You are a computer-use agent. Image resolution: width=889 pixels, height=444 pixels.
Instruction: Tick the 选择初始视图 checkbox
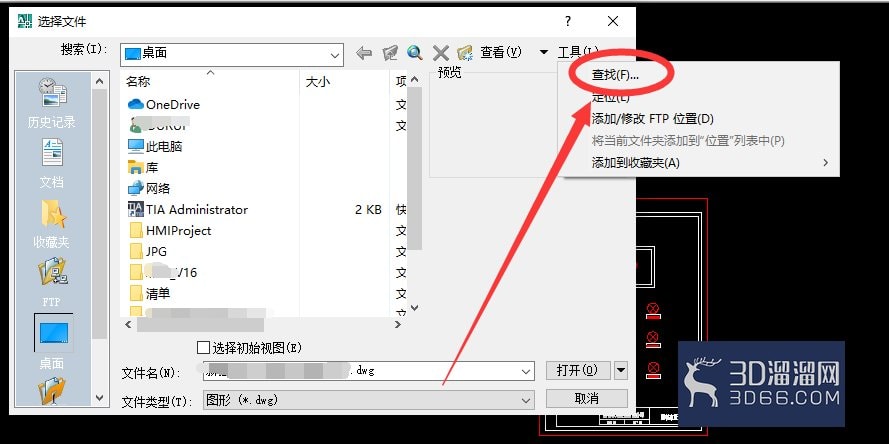(202, 347)
